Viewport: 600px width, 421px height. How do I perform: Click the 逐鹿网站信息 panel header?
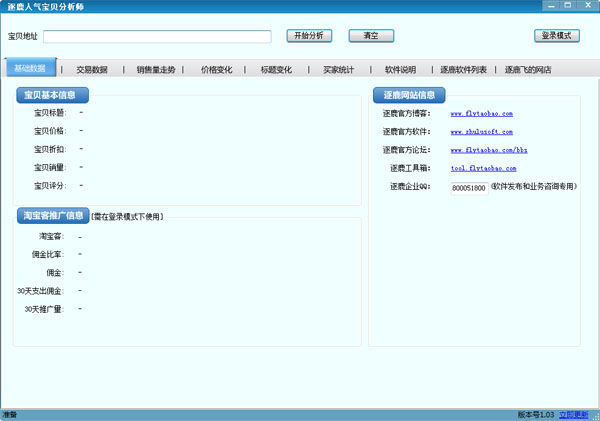click(x=408, y=96)
